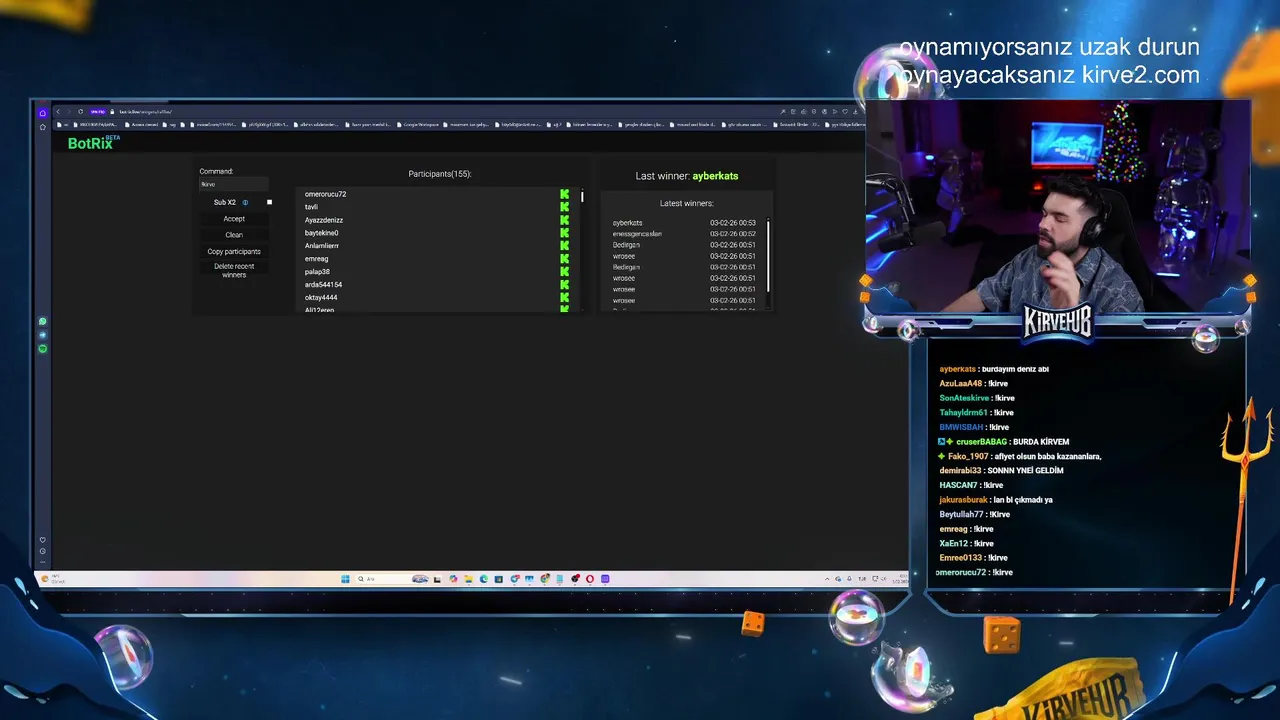
Task: Click the browser address bar
Action: (440, 112)
